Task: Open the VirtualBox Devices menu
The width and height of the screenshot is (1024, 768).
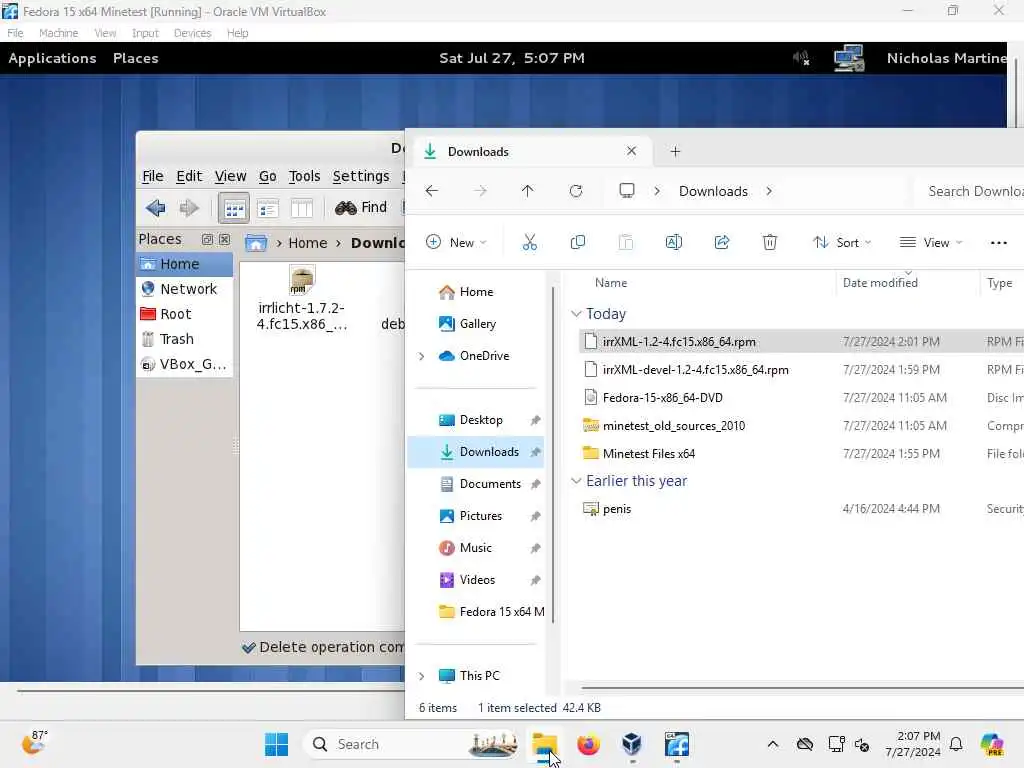Action: [x=192, y=33]
